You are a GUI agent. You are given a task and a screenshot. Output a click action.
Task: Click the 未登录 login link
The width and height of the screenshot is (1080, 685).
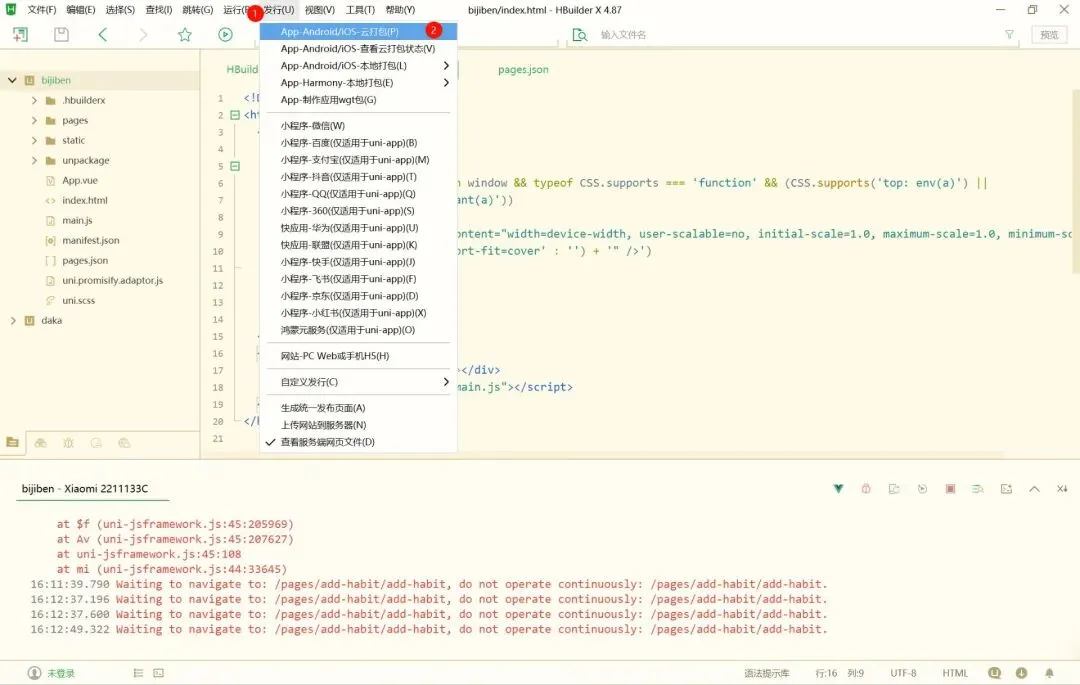pyautogui.click(x=61, y=673)
